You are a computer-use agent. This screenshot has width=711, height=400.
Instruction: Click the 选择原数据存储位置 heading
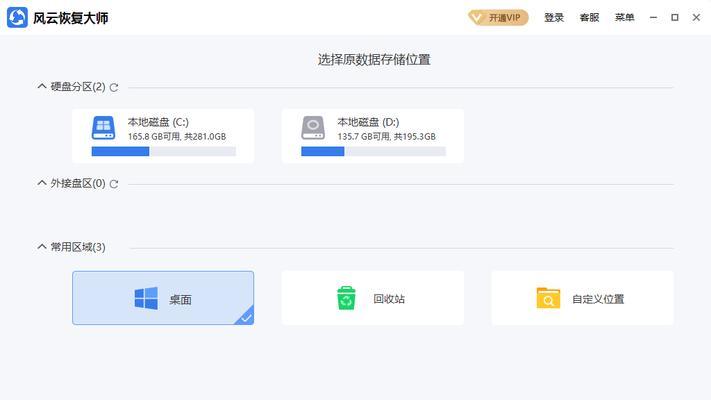coord(374,59)
